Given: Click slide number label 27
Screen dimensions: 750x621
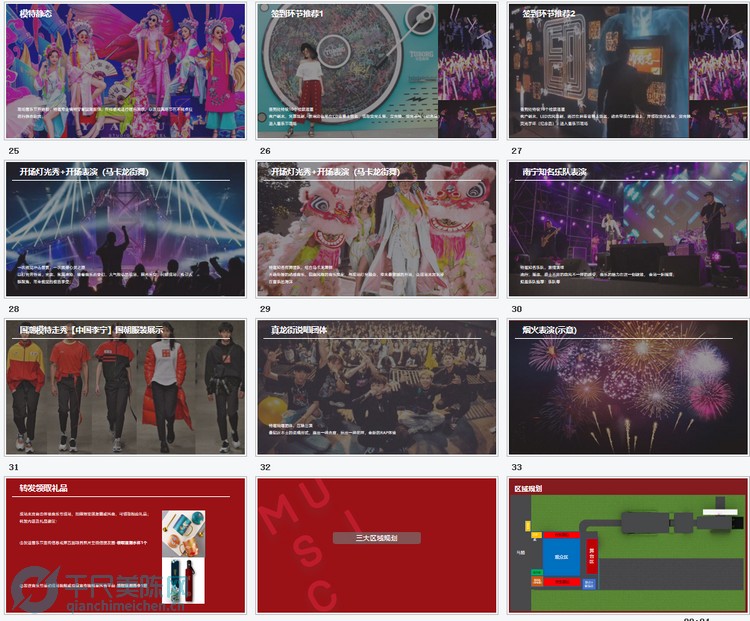Looking at the screenshot, I should click(517, 151).
